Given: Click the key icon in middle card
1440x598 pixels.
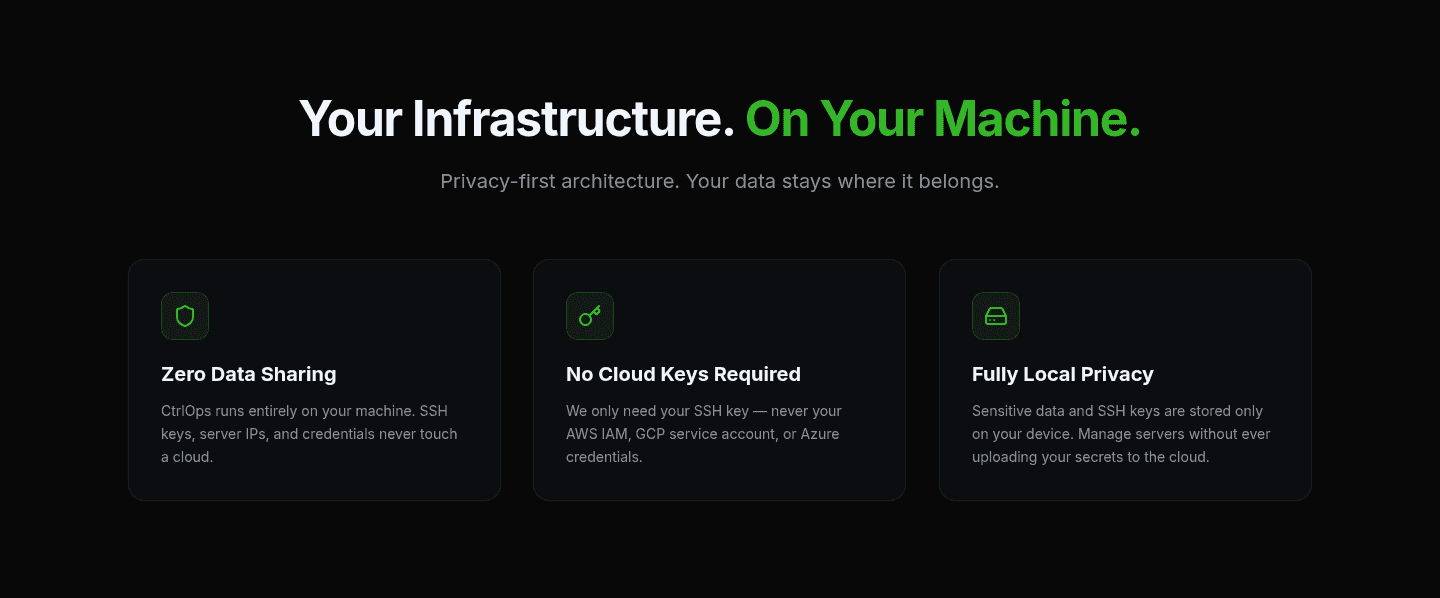Looking at the screenshot, I should 590,316.
